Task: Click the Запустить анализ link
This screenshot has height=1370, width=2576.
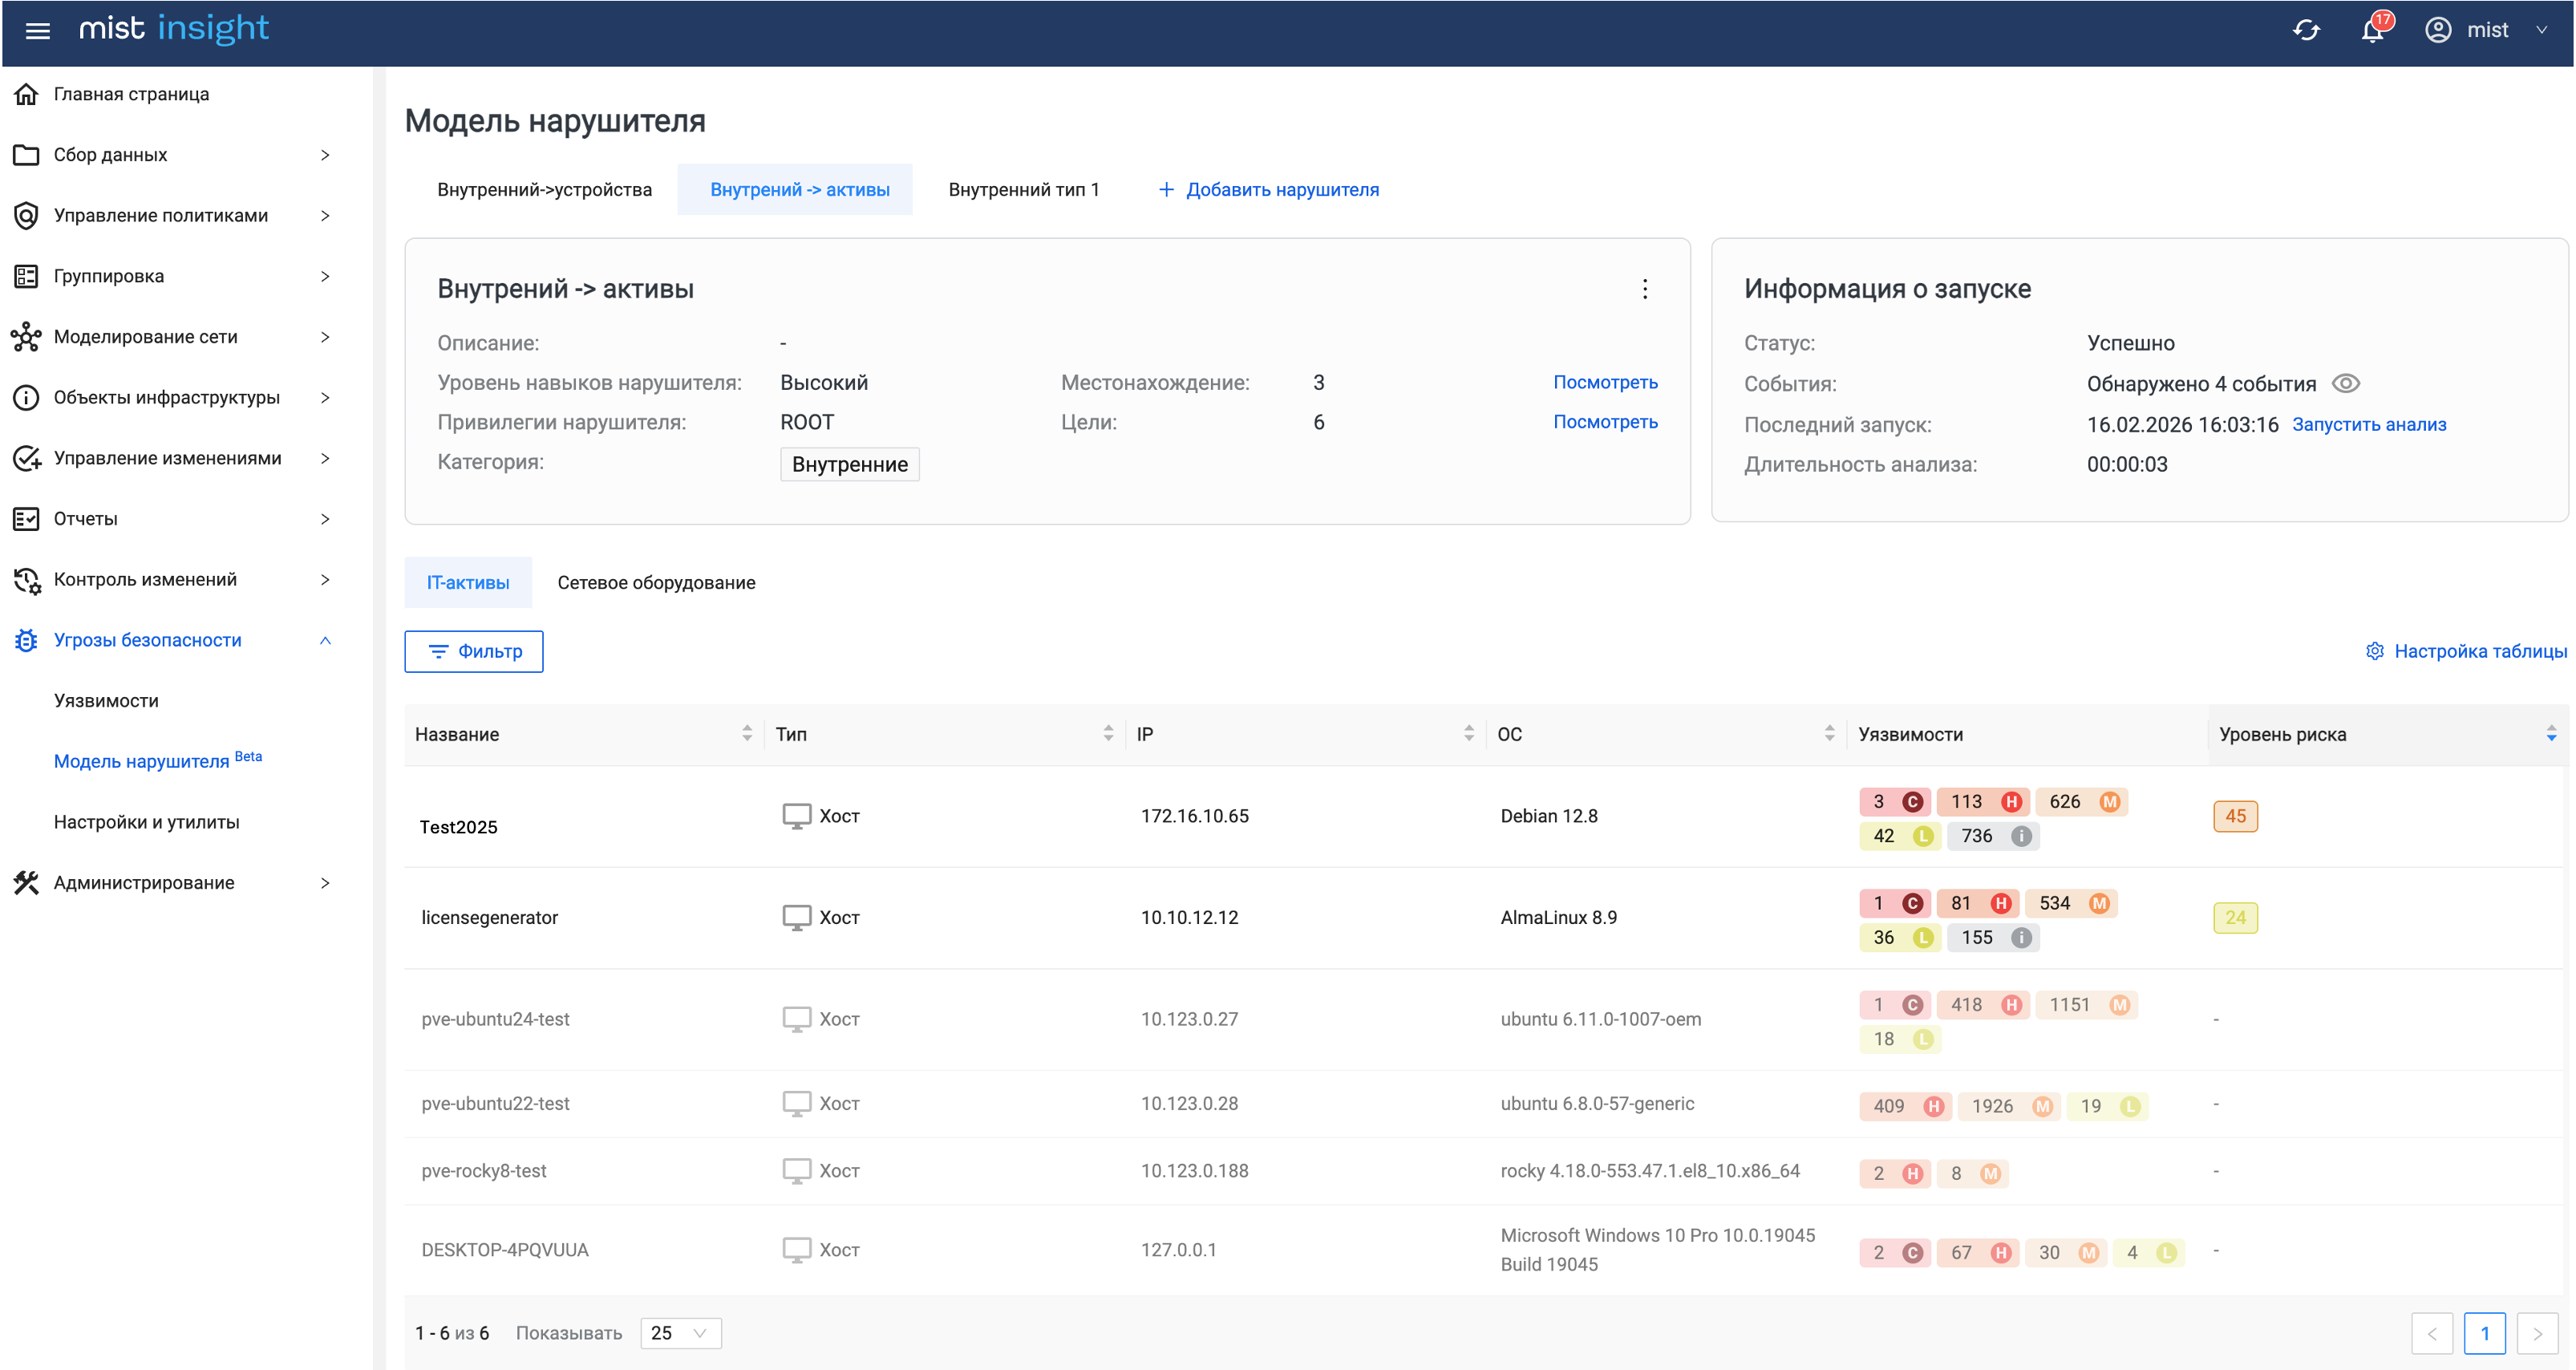Action: click(x=2368, y=425)
